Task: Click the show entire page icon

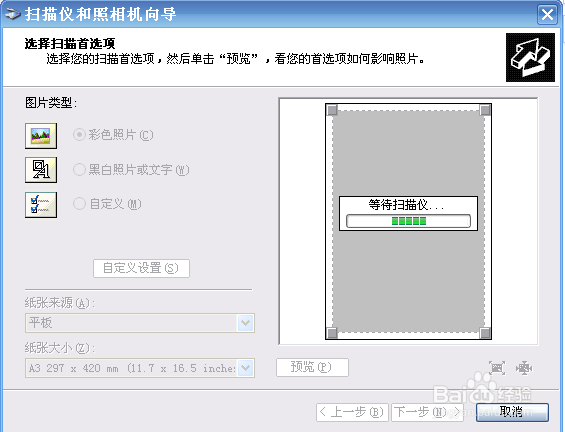Action: 524,368
